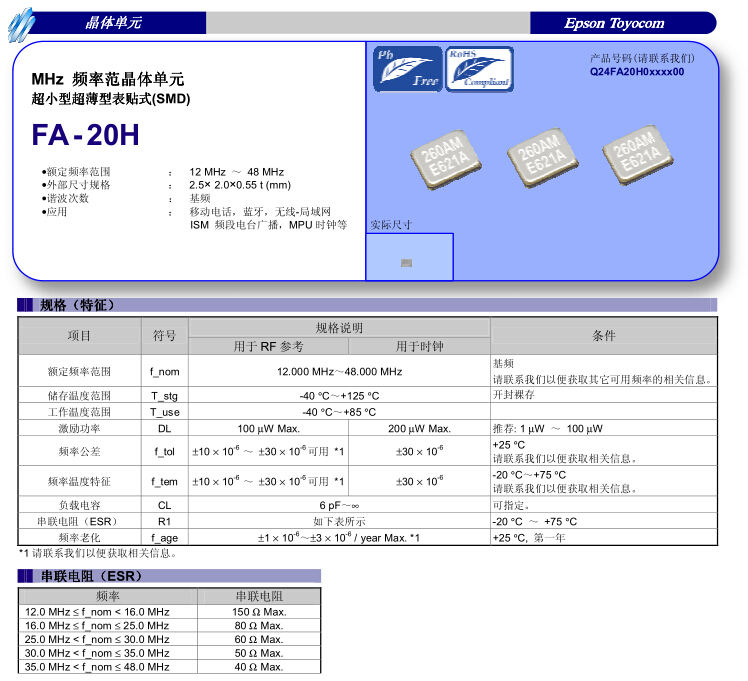The width and height of the screenshot is (748, 681).
Task: Click the tiny actual-size chip thumbnail
Action: (406, 262)
